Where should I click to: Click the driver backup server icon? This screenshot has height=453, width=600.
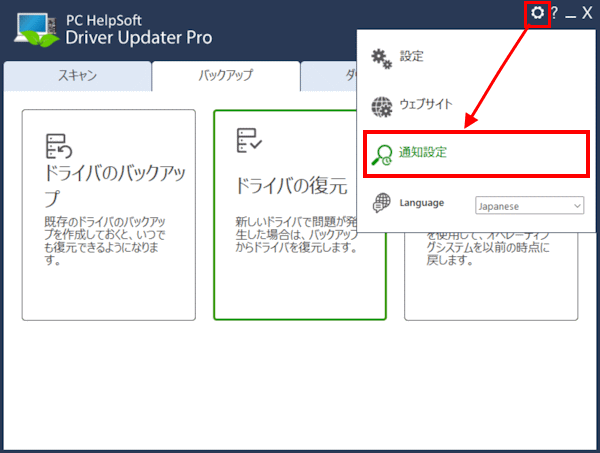pos(59,146)
